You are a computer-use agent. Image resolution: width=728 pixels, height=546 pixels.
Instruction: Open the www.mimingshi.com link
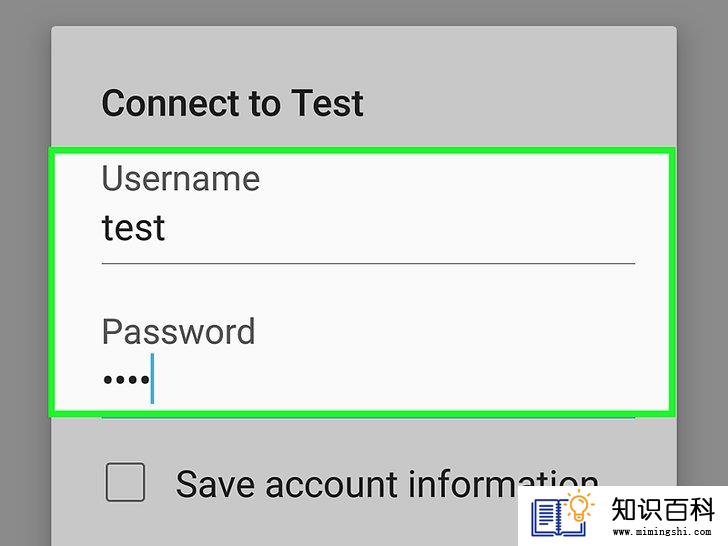pyautogui.click(x=662, y=532)
